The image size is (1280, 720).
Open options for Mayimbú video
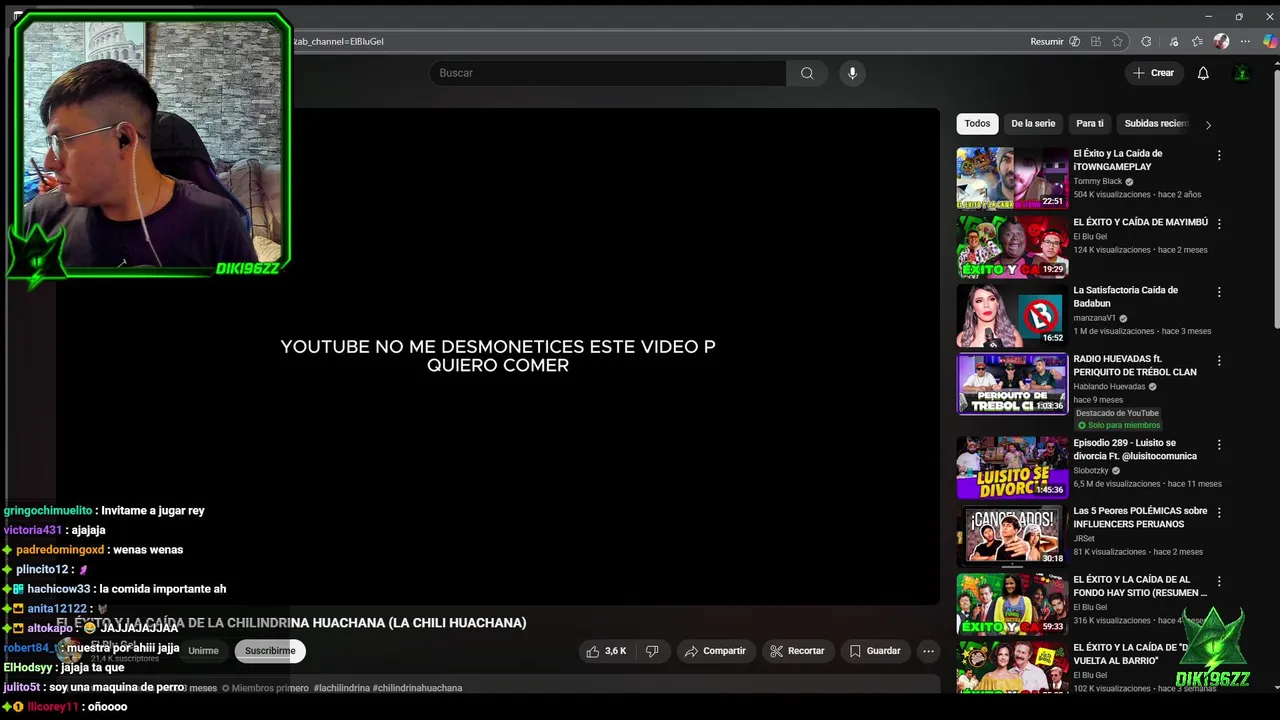(x=1218, y=223)
